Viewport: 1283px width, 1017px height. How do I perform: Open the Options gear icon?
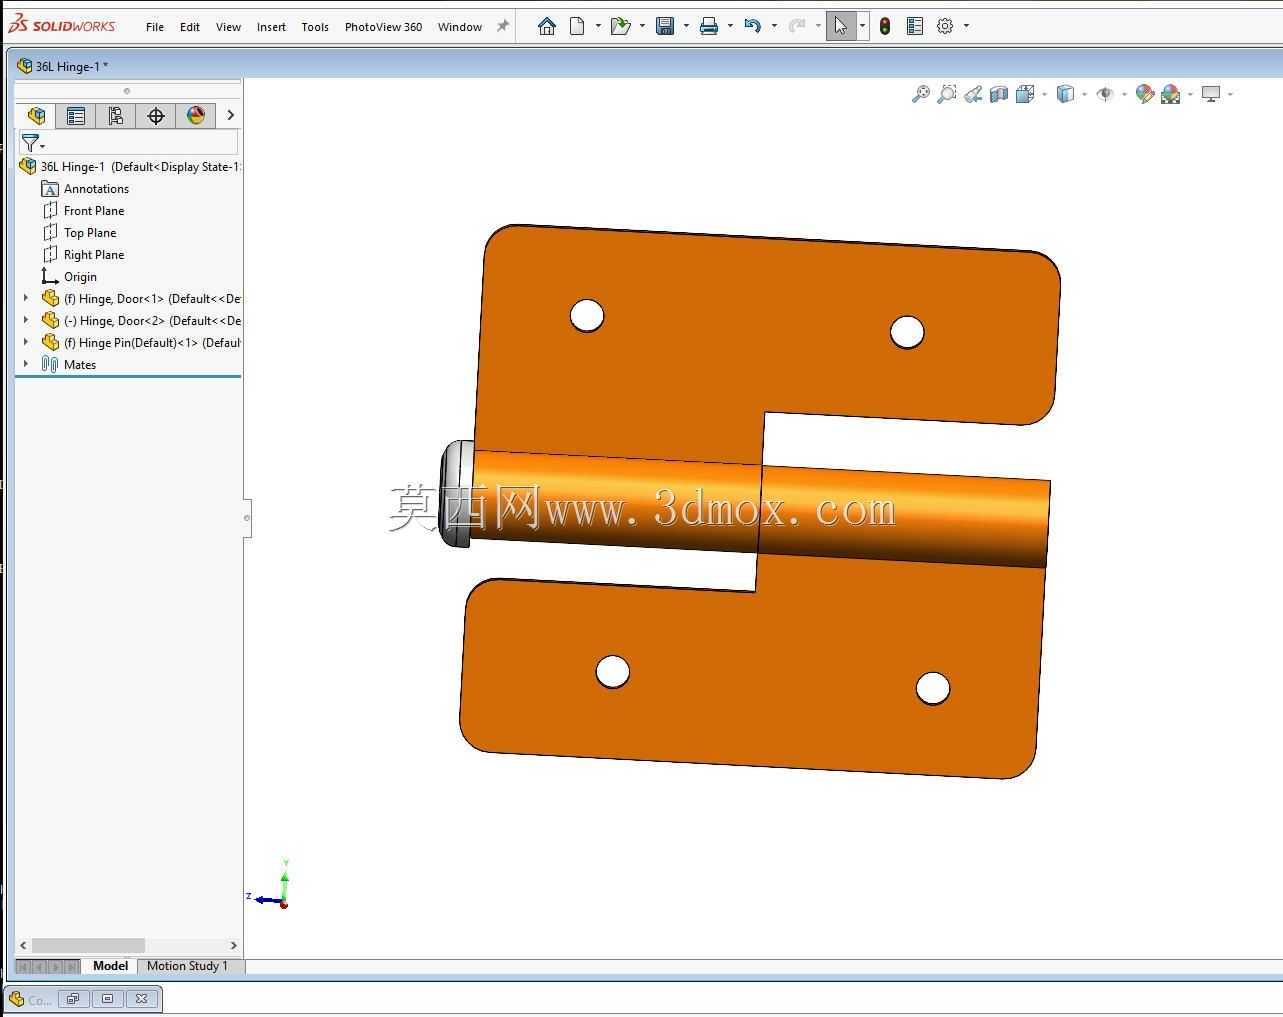(945, 26)
